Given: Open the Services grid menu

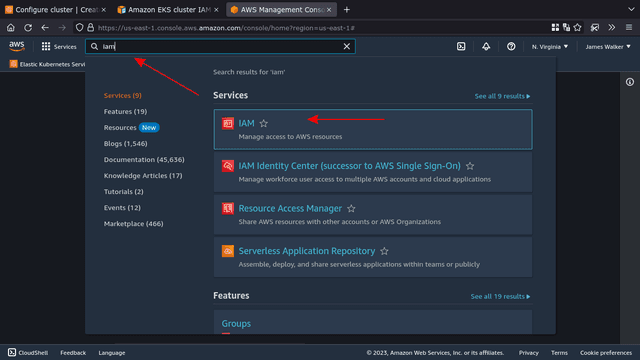Looking at the screenshot, I should click(59, 47).
